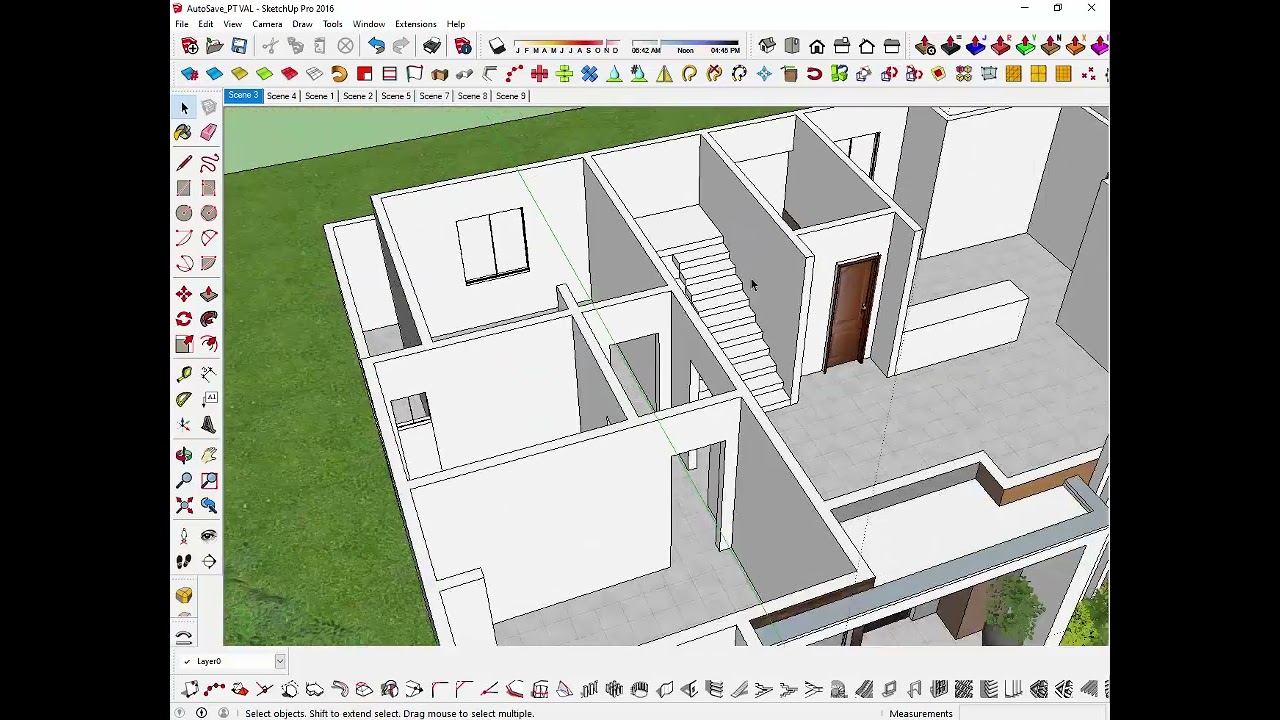Expand the Layer0 layer dropdown
This screenshot has height=720, width=1280.
pyautogui.click(x=280, y=661)
